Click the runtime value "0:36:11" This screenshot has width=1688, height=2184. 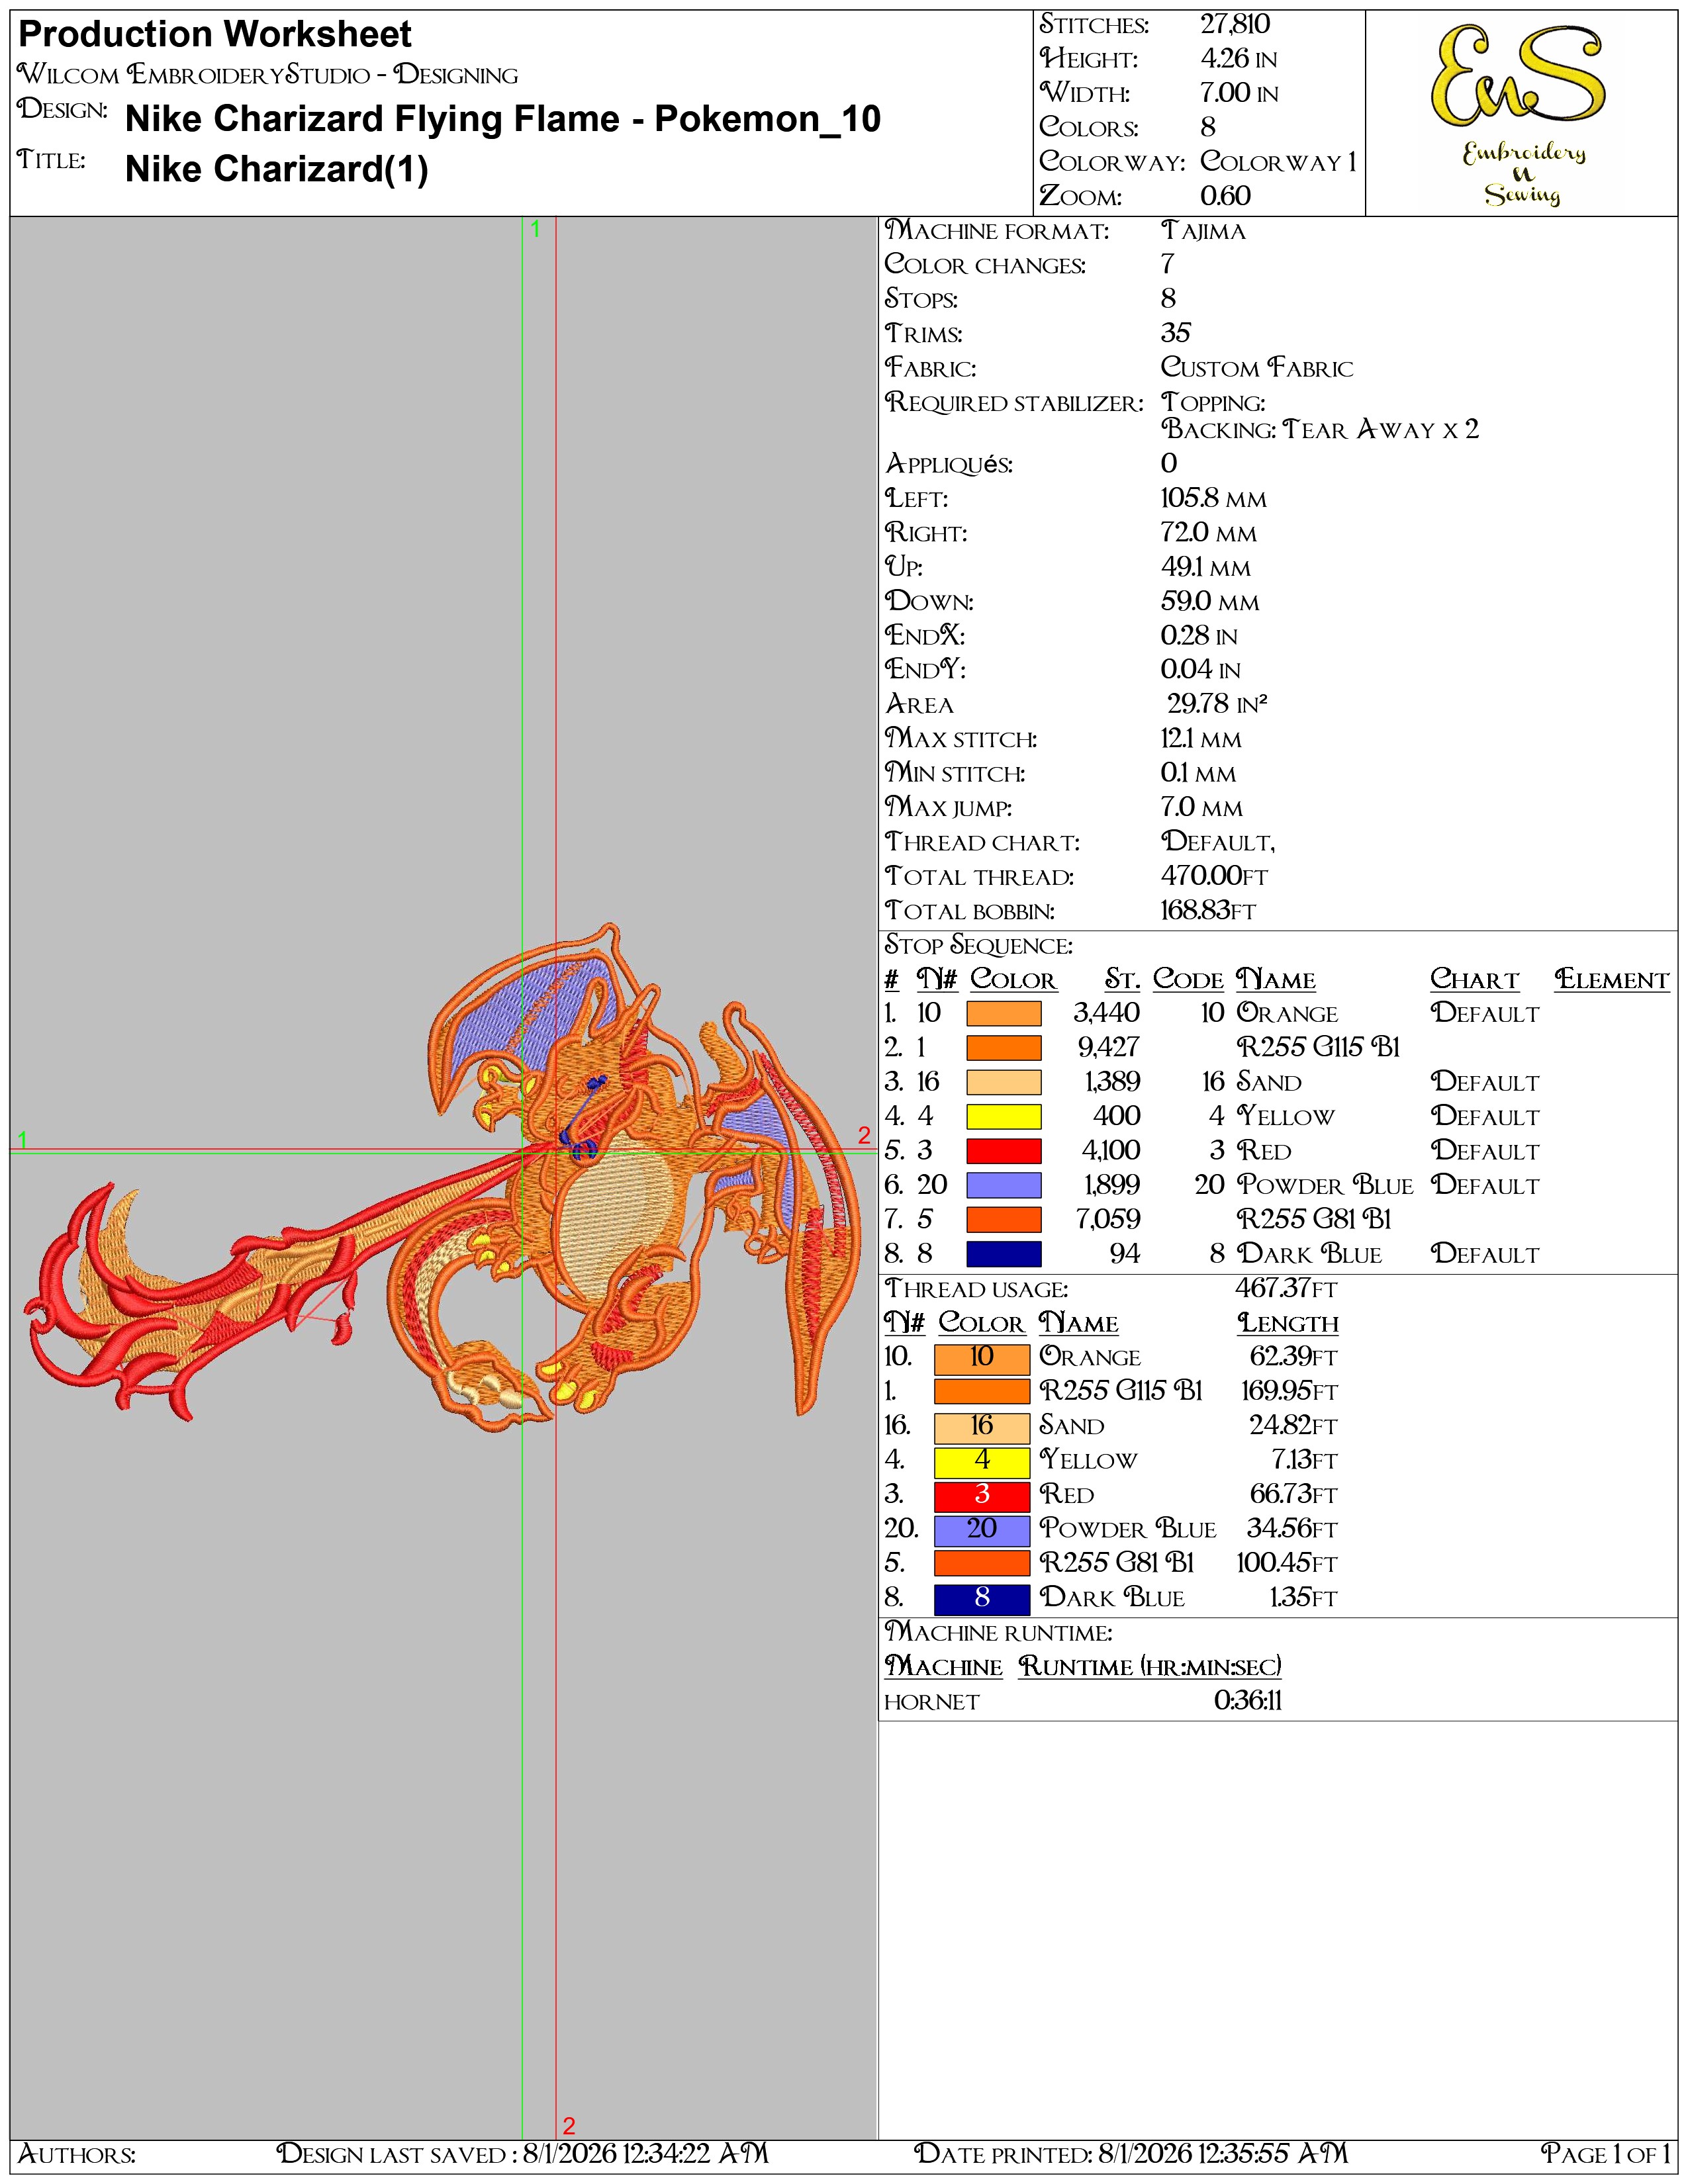point(1248,1701)
